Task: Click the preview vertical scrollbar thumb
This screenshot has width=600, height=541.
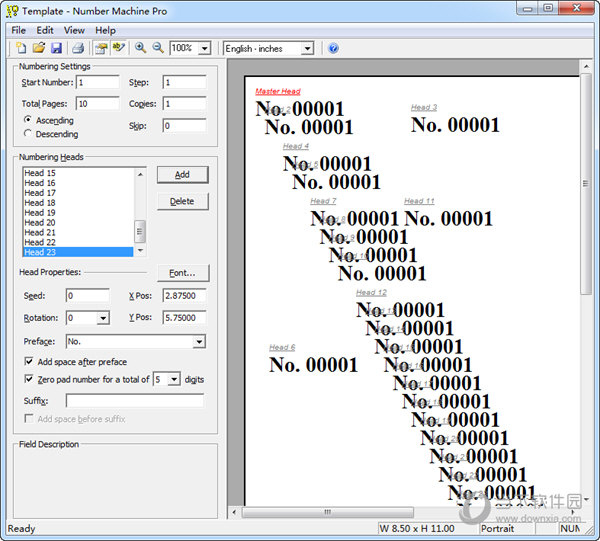Action: [585, 184]
